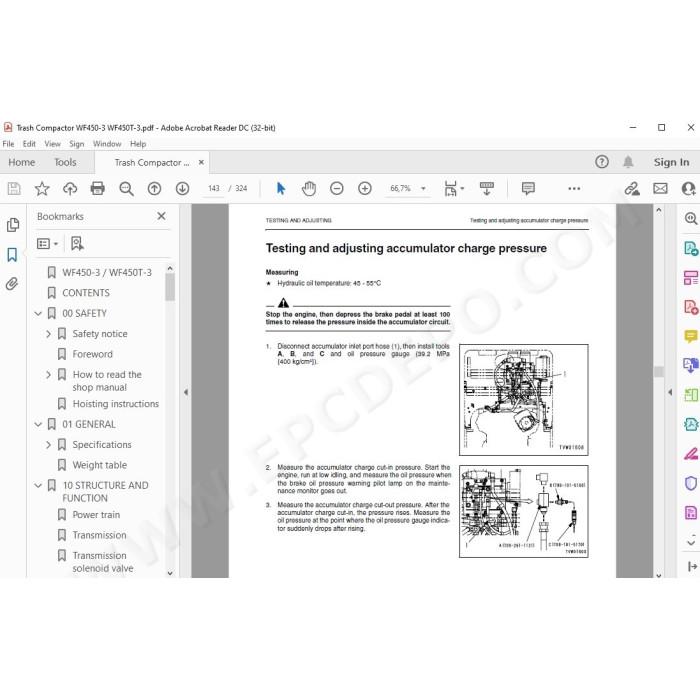This screenshot has width=700, height=700.
Task: Close the Trash Compactor document tab
Action: click(201, 162)
